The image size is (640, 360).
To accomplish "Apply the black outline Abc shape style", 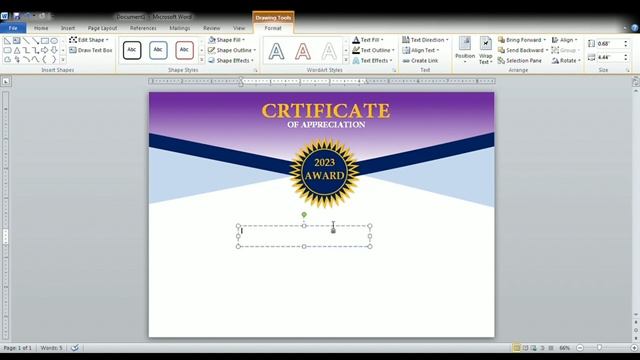I will [x=132, y=50].
